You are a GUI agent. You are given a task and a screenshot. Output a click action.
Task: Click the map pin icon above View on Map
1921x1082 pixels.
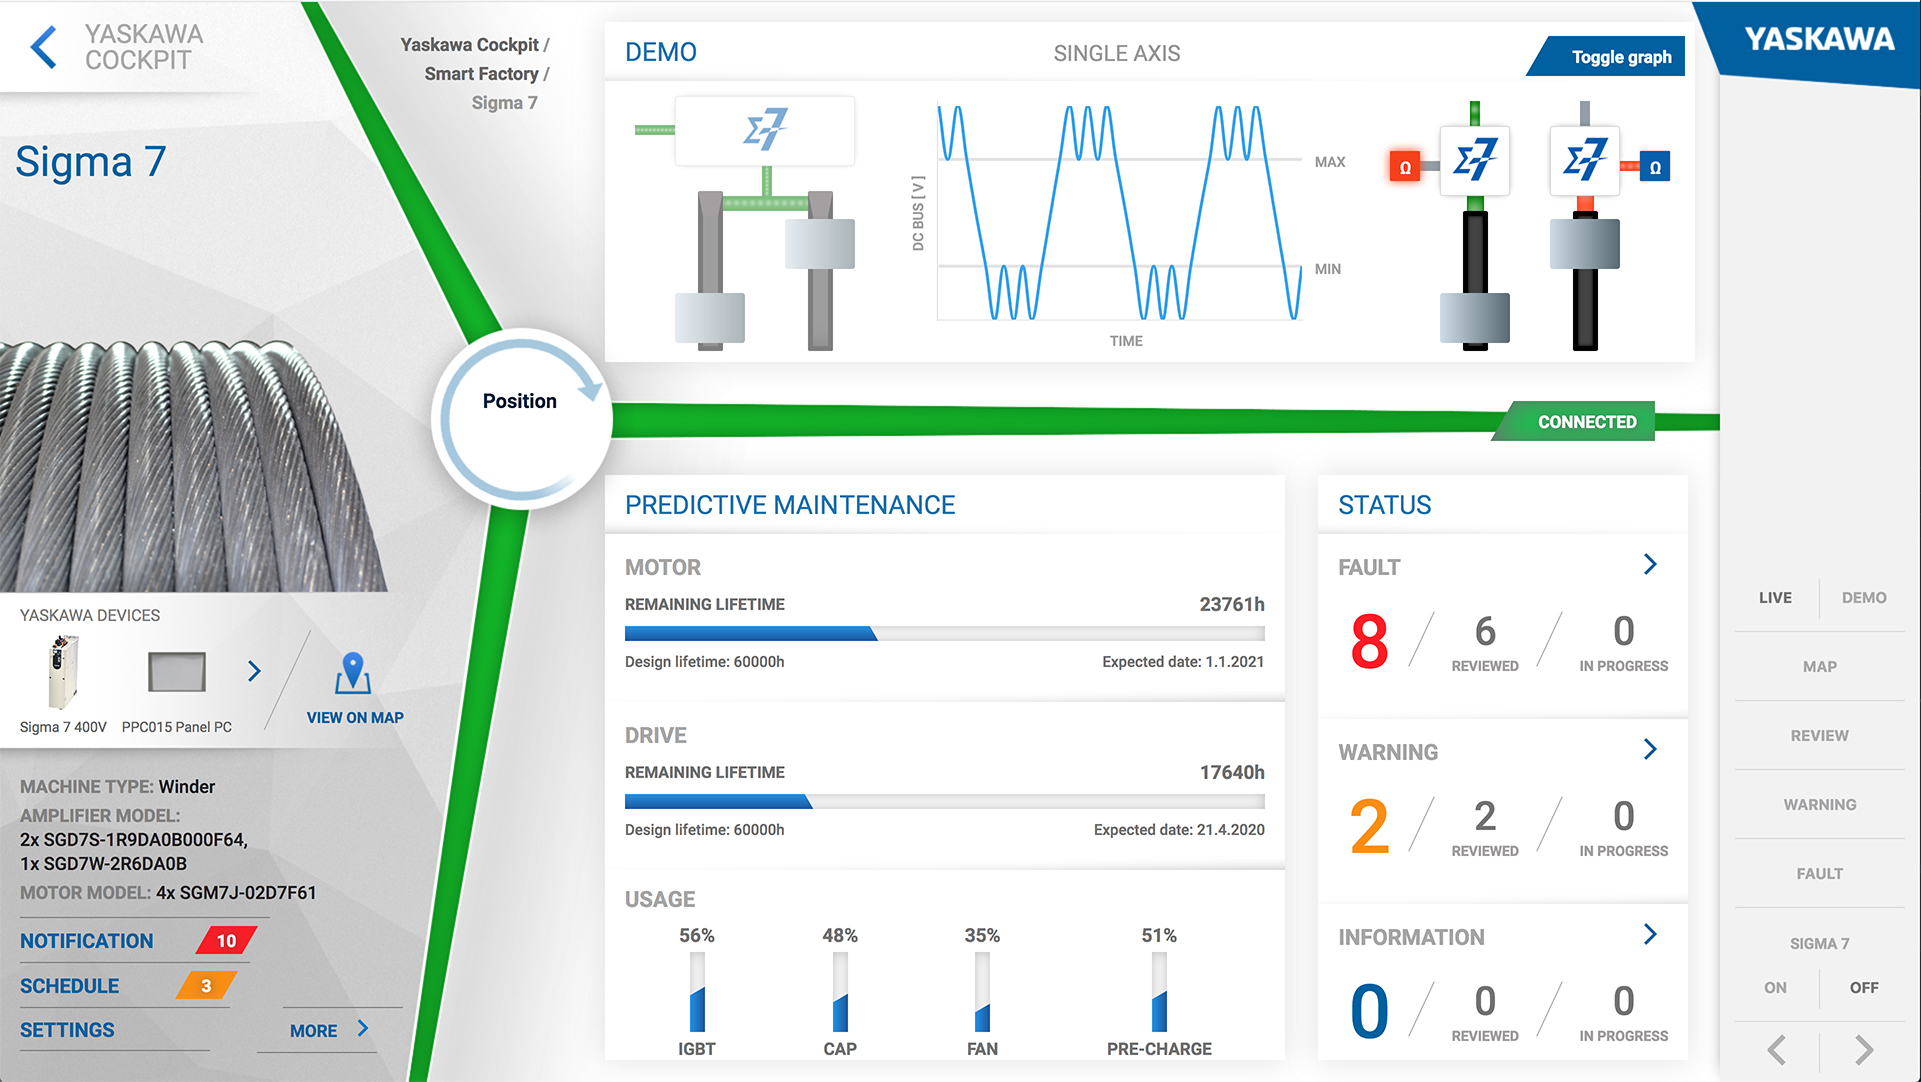point(353,673)
